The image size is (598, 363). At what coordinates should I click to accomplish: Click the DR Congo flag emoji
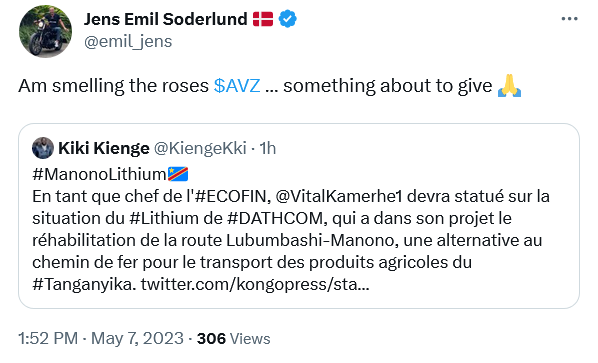coord(178,174)
